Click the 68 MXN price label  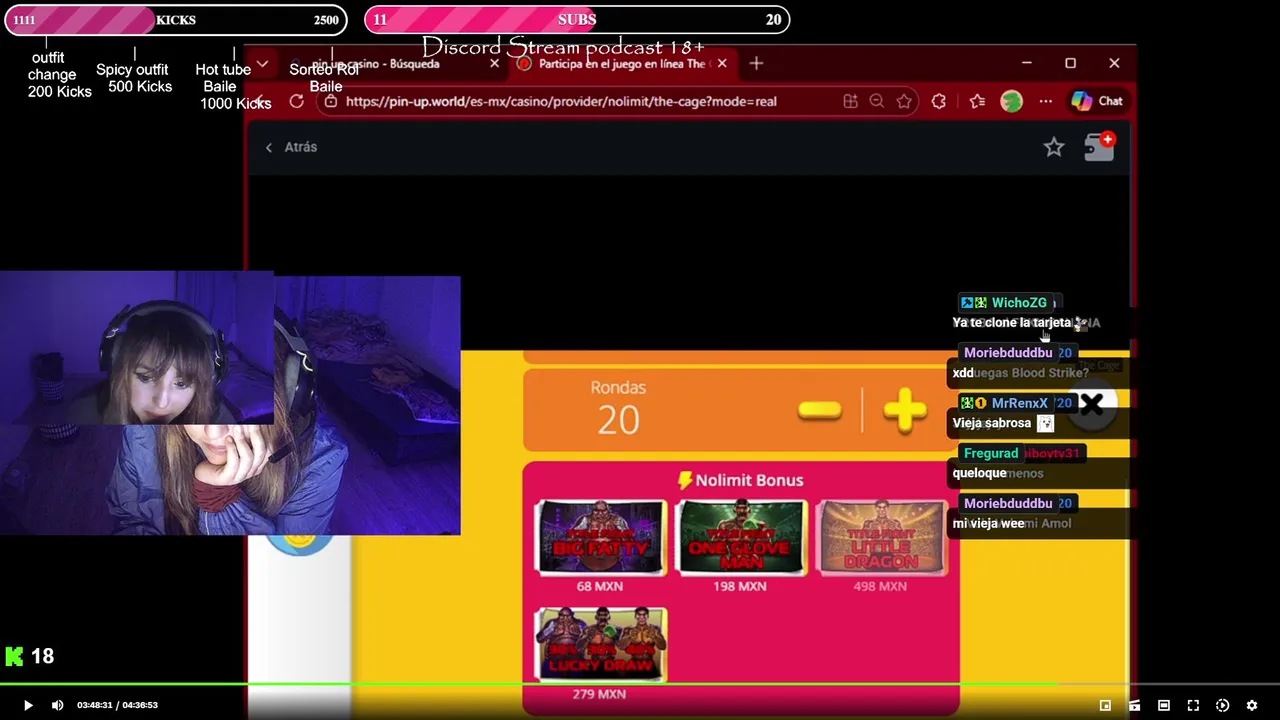click(x=599, y=586)
